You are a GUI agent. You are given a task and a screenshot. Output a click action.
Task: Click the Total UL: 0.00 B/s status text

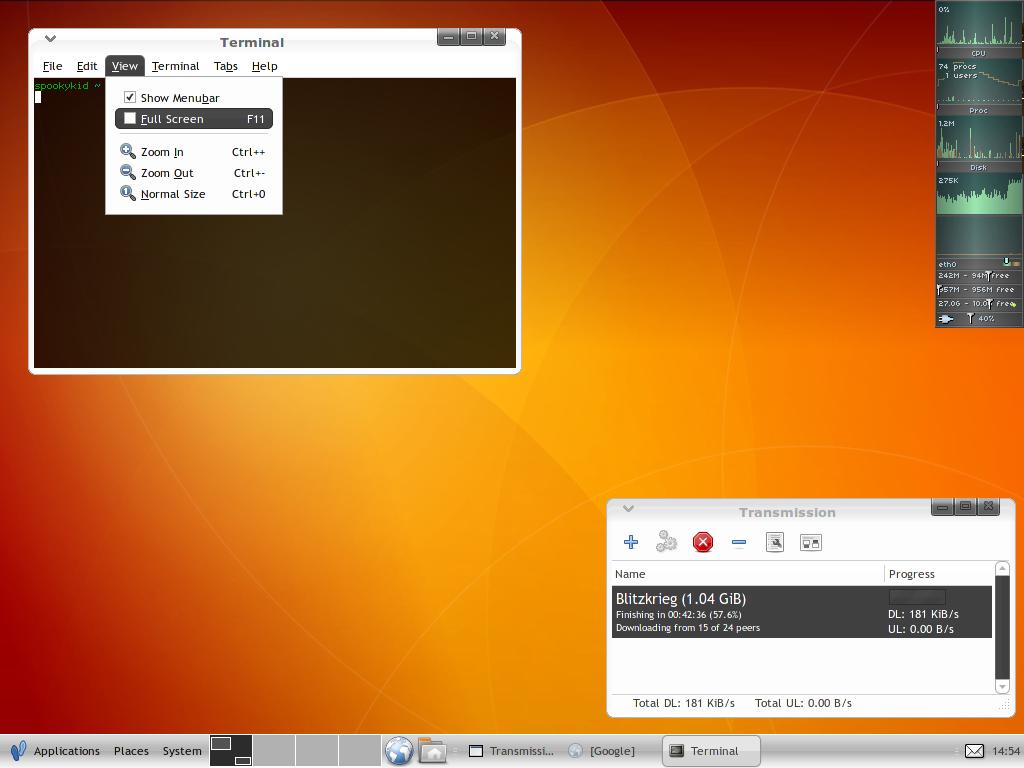coord(803,703)
